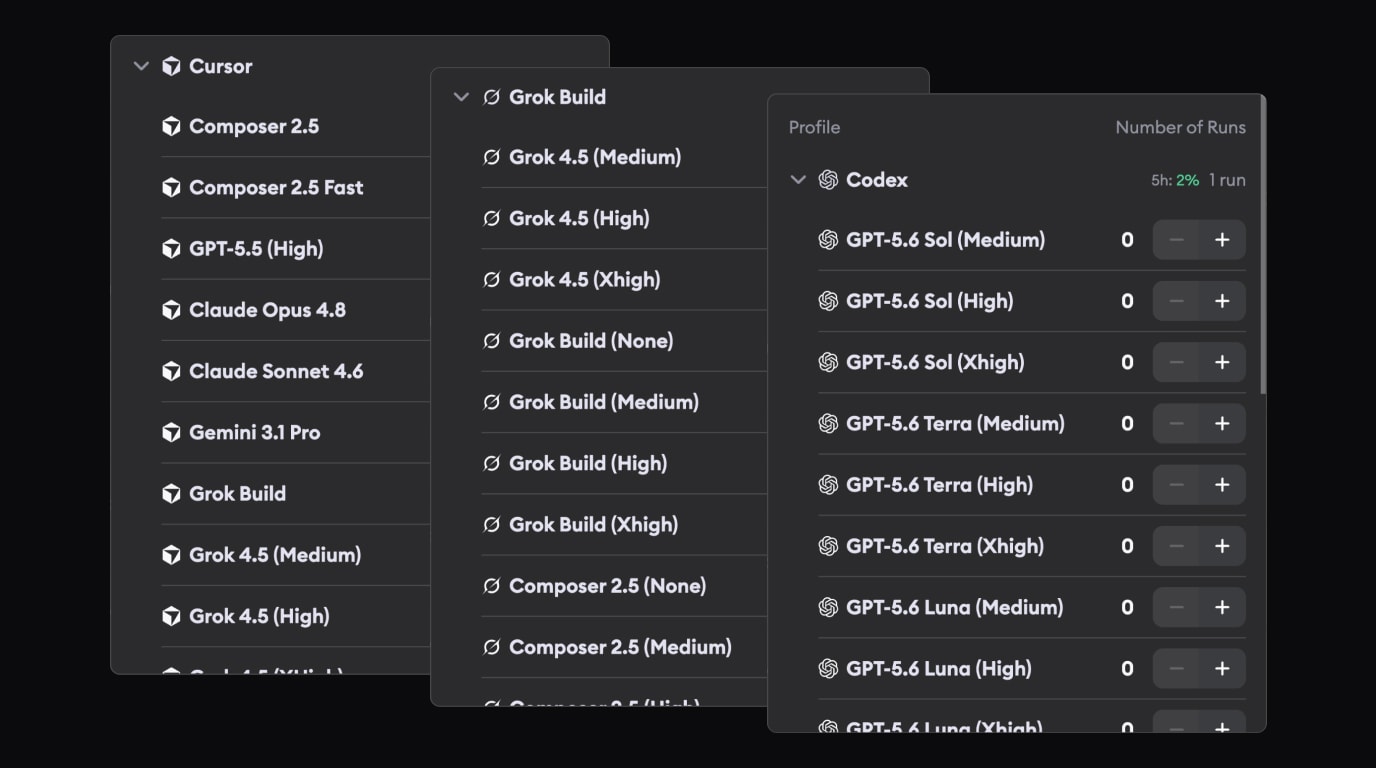Viewport: 1376px width, 768px height.
Task: Select Grok 4.5 (High) in Grok Build panel
Action: (579, 218)
